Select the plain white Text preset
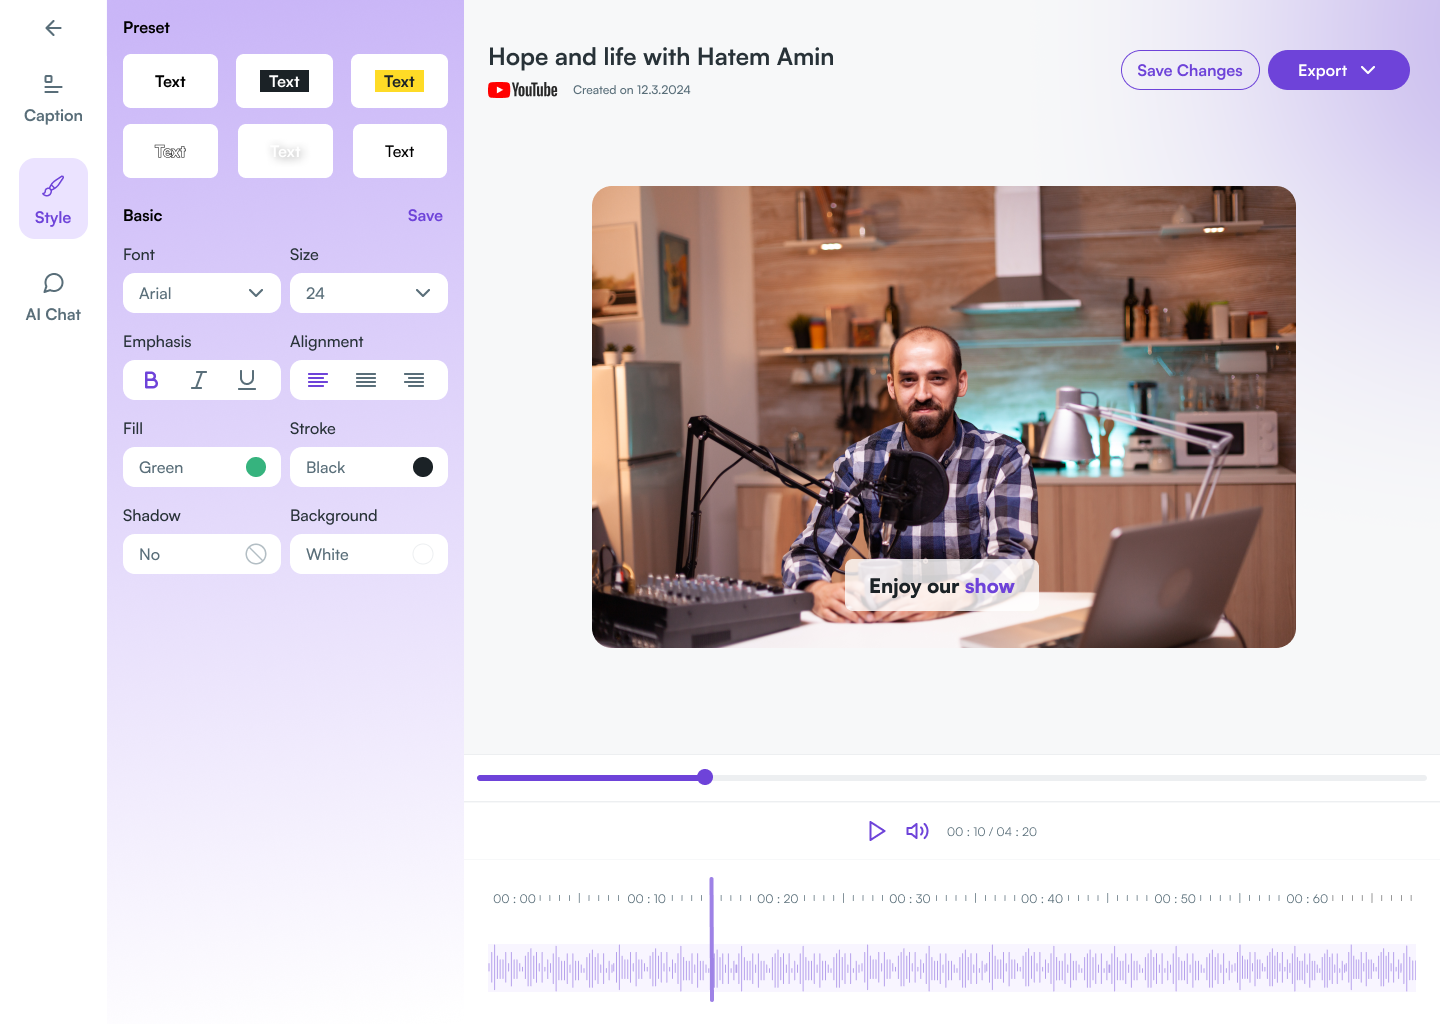The height and width of the screenshot is (1024, 1440). 170,81
